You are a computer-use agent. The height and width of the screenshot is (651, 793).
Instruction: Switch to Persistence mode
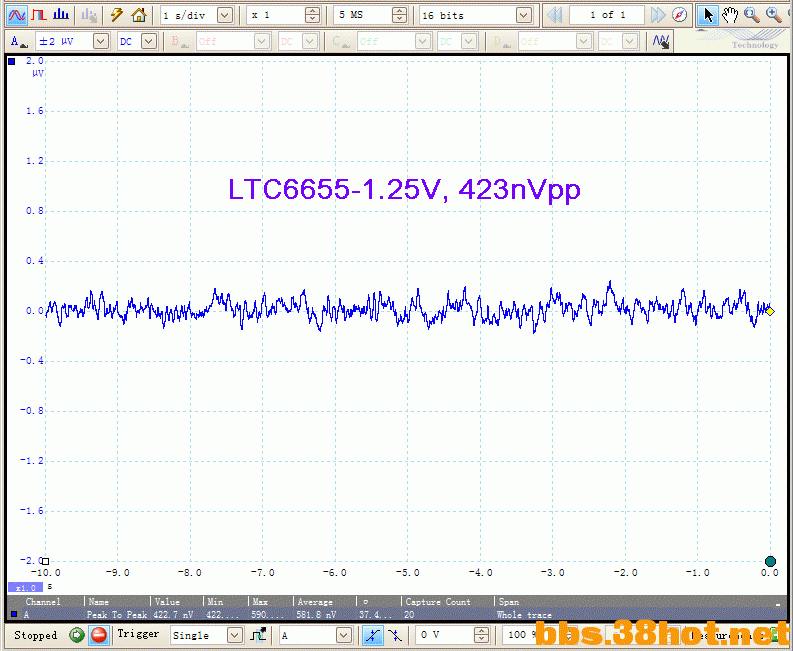point(38,15)
